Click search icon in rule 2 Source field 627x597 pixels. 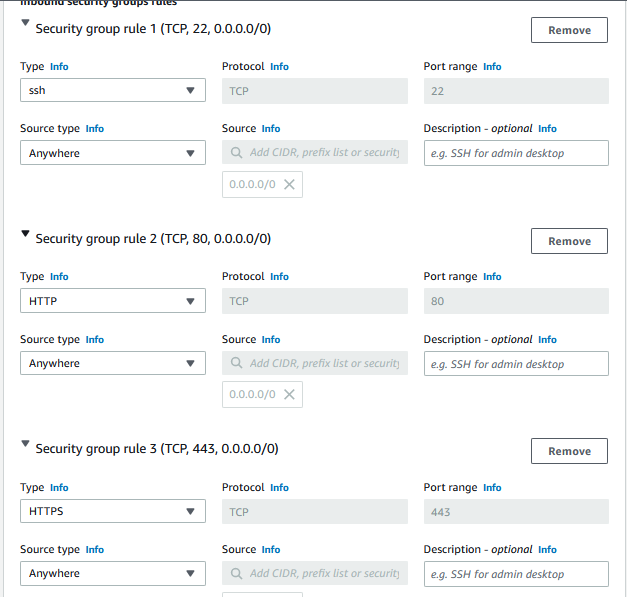[237, 363]
